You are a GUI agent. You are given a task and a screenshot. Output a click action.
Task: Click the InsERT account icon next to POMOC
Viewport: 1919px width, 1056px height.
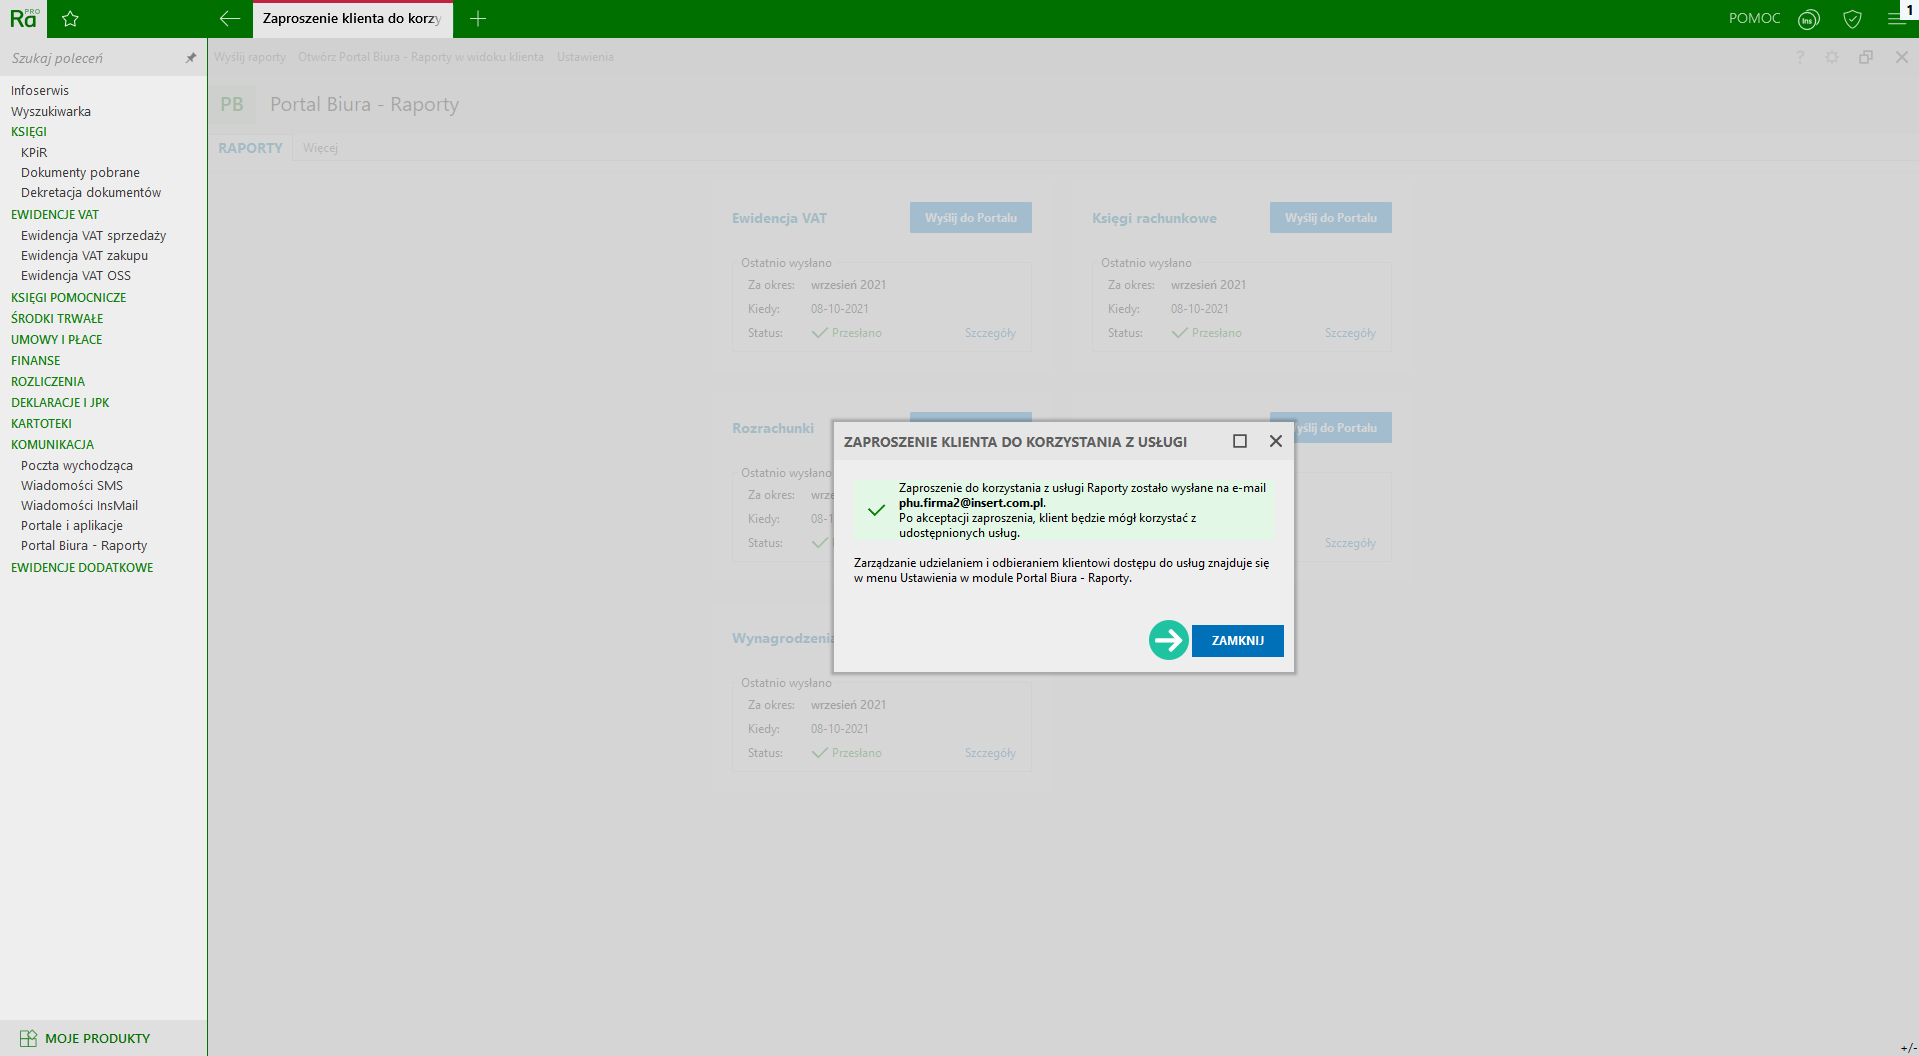[1808, 19]
